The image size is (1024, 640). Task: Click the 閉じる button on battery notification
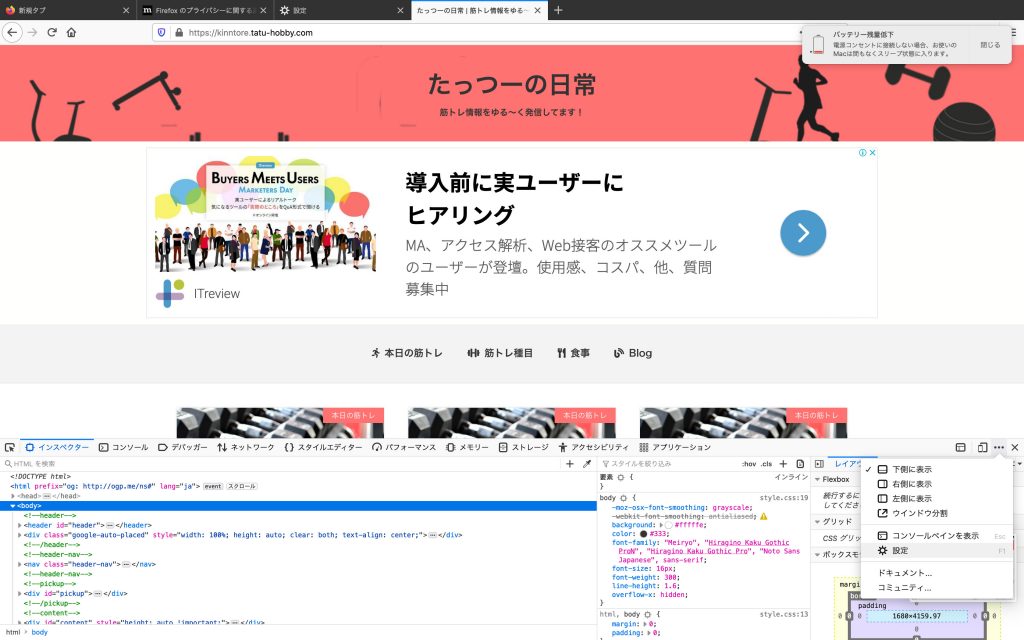coord(989,45)
